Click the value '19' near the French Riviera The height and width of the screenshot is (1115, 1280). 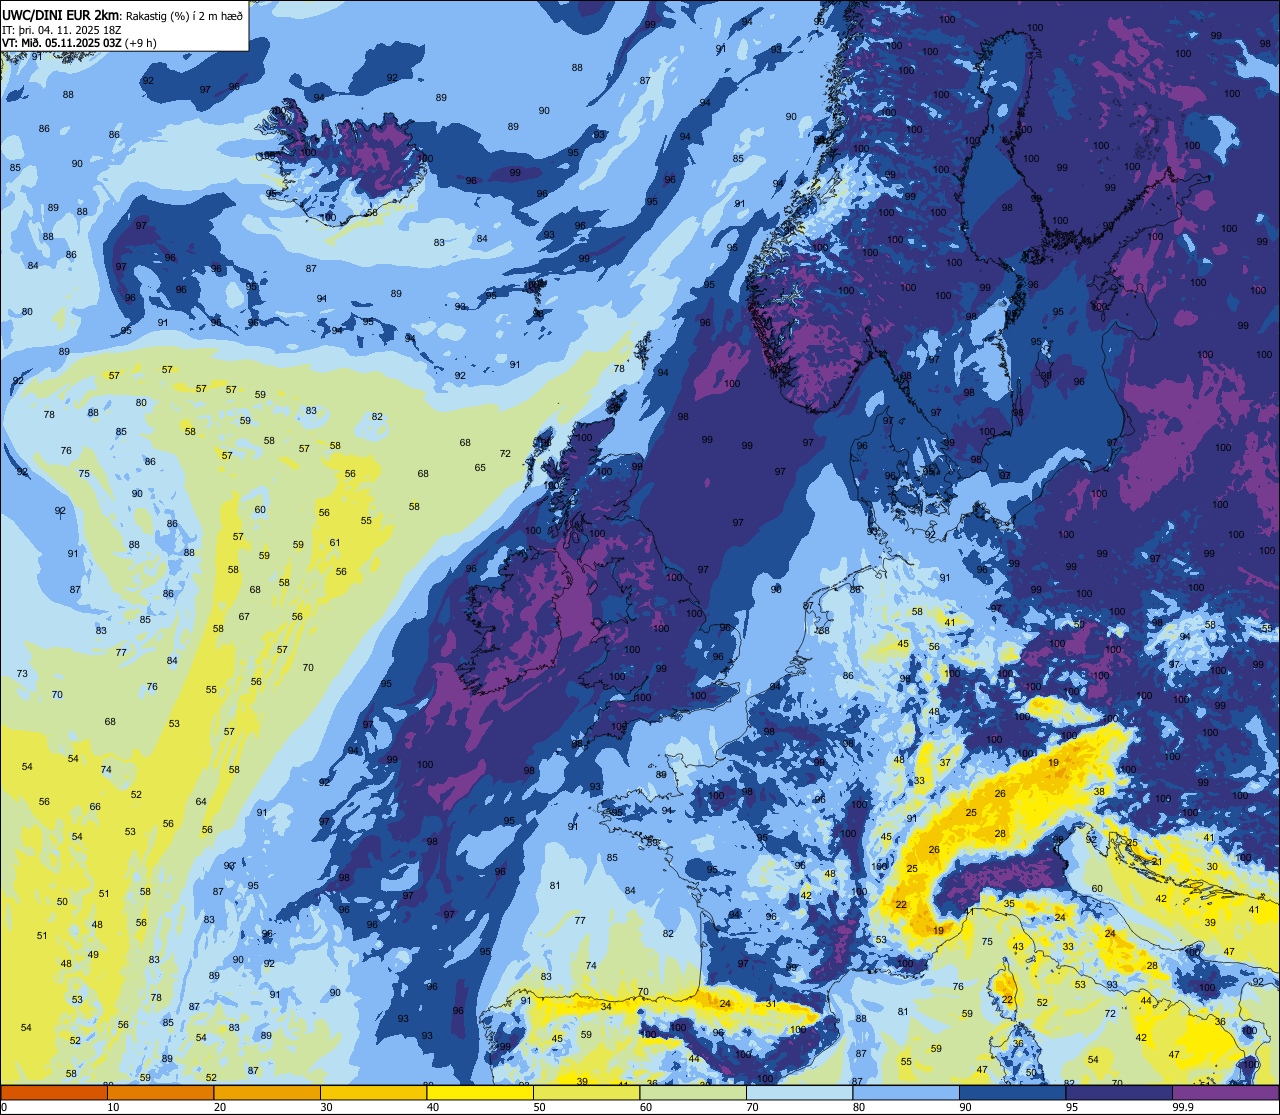coord(938,930)
